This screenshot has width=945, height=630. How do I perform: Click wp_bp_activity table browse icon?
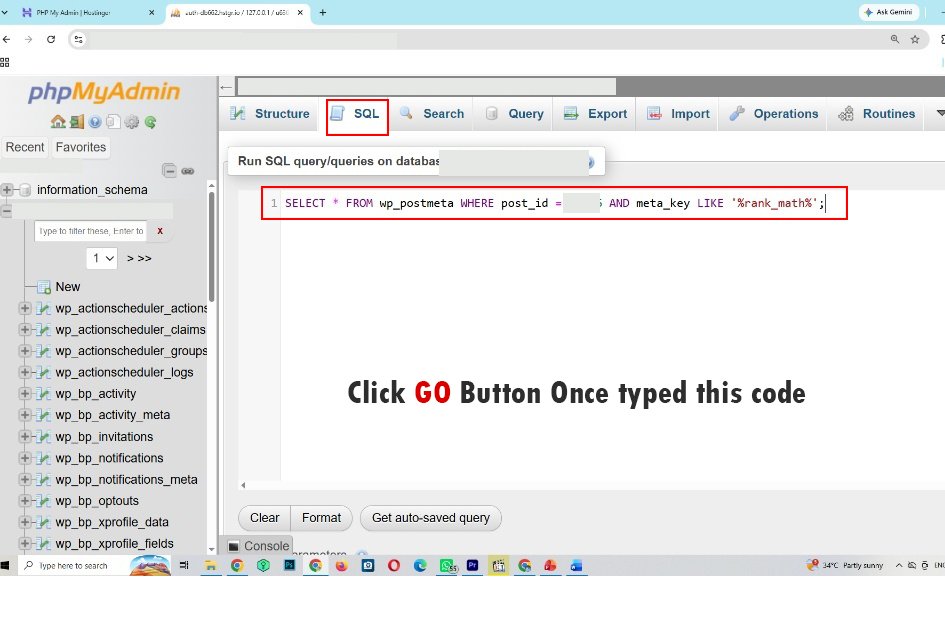tap(43, 394)
